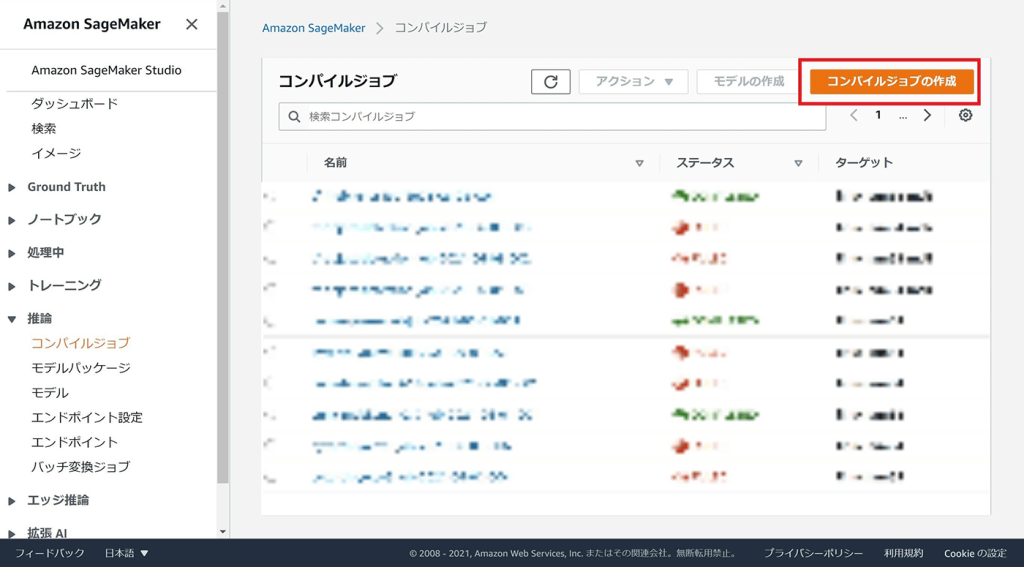Close the Amazon SageMaker sidebar panel
The width and height of the screenshot is (1024, 567).
[191, 25]
